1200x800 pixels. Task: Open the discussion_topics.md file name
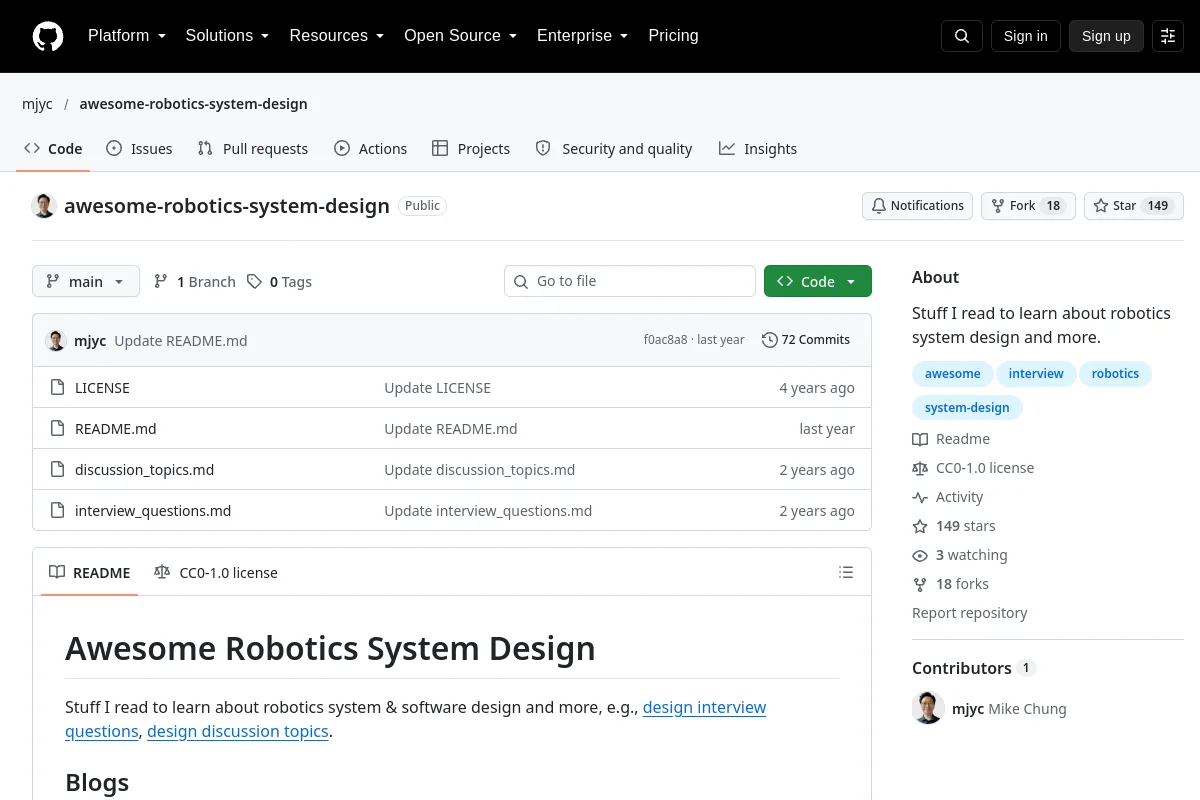(x=144, y=470)
